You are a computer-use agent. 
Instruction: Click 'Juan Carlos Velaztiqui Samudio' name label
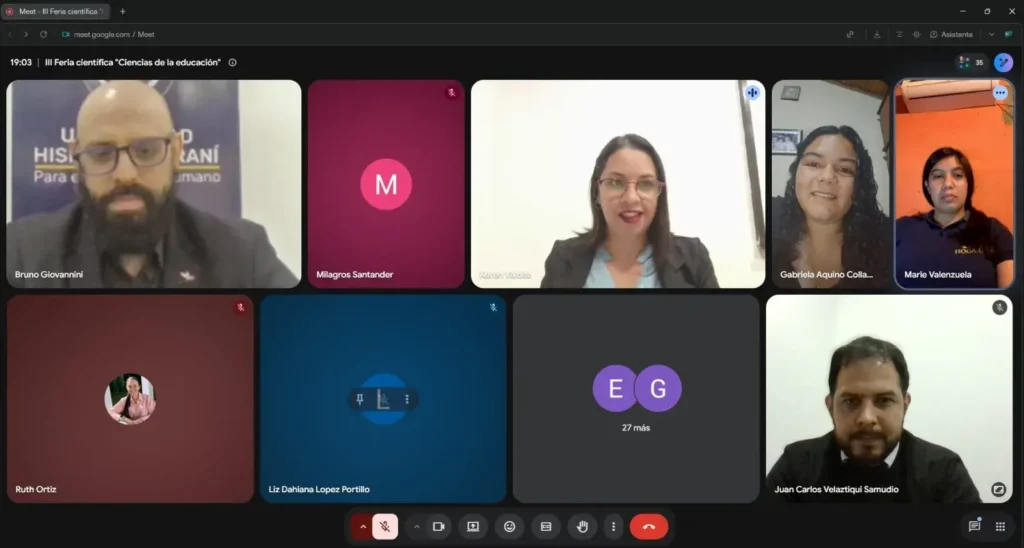(x=836, y=489)
